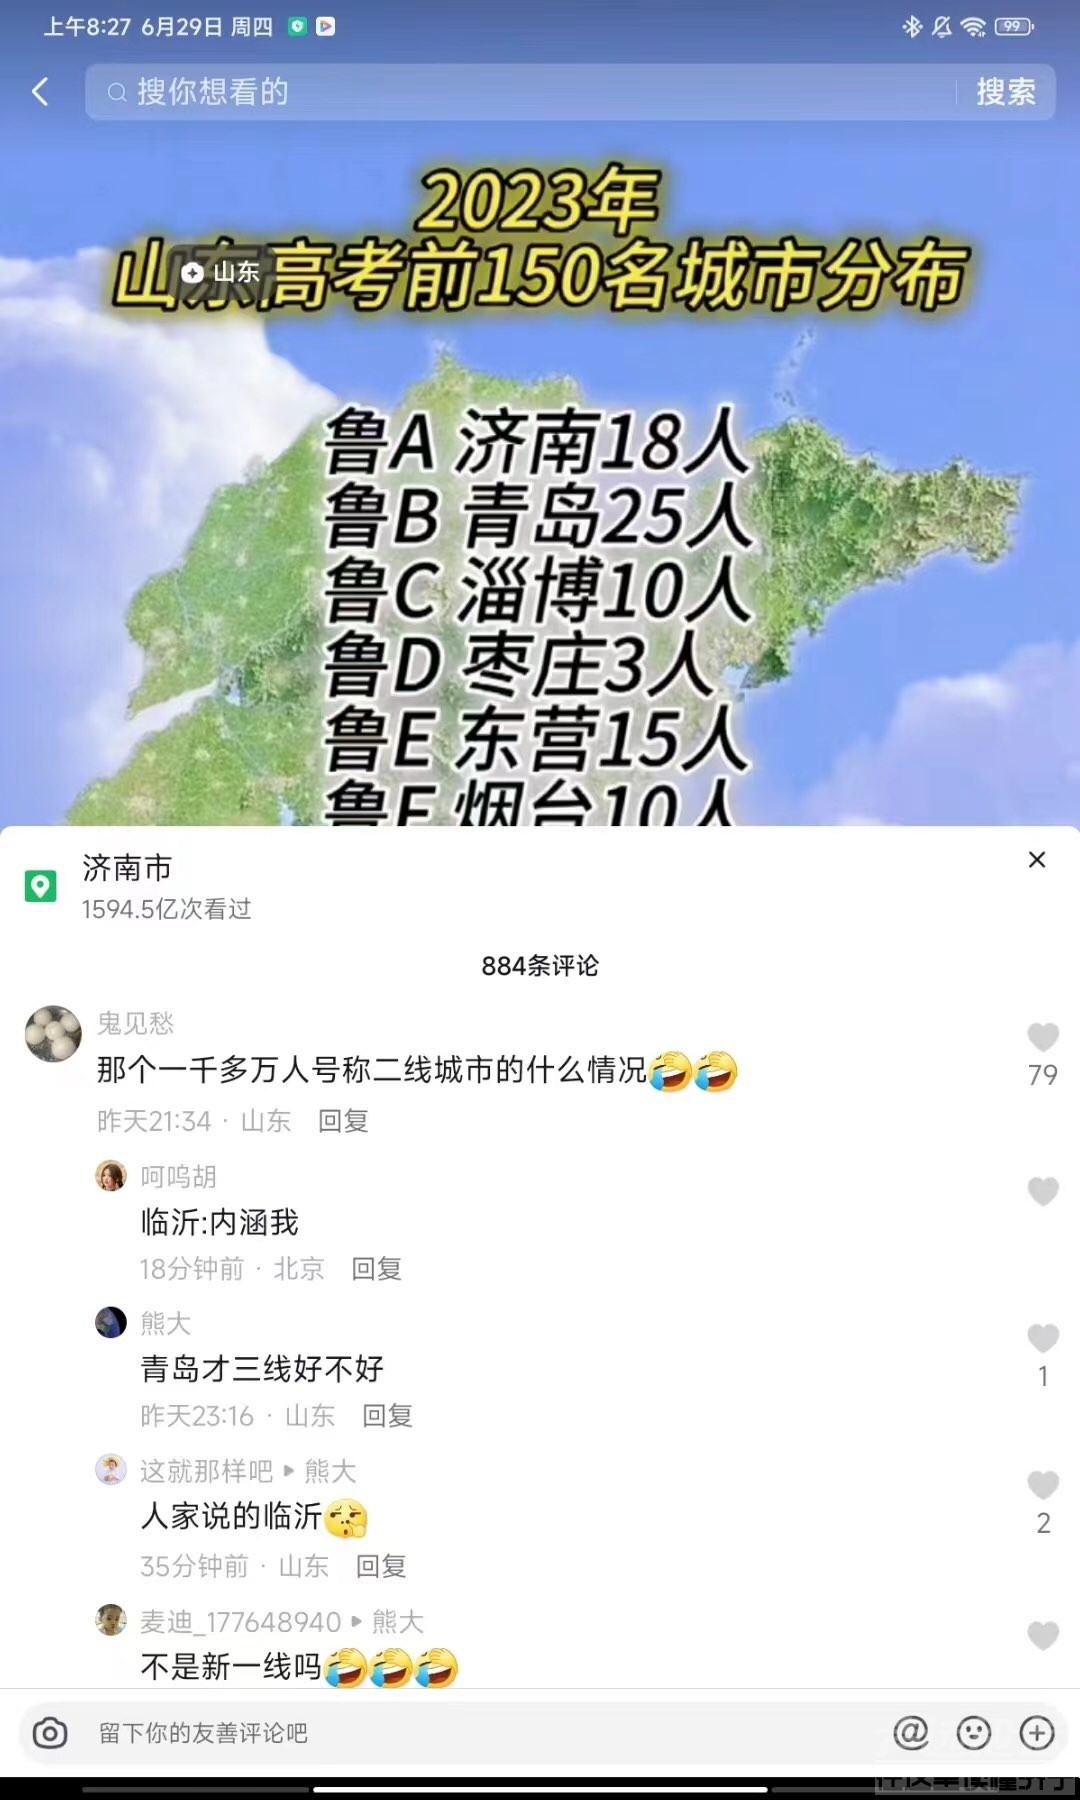This screenshot has height=1800, width=1080.
Task: Like 鬼见愁's comment with 79 likes
Action: tap(1043, 1038)
